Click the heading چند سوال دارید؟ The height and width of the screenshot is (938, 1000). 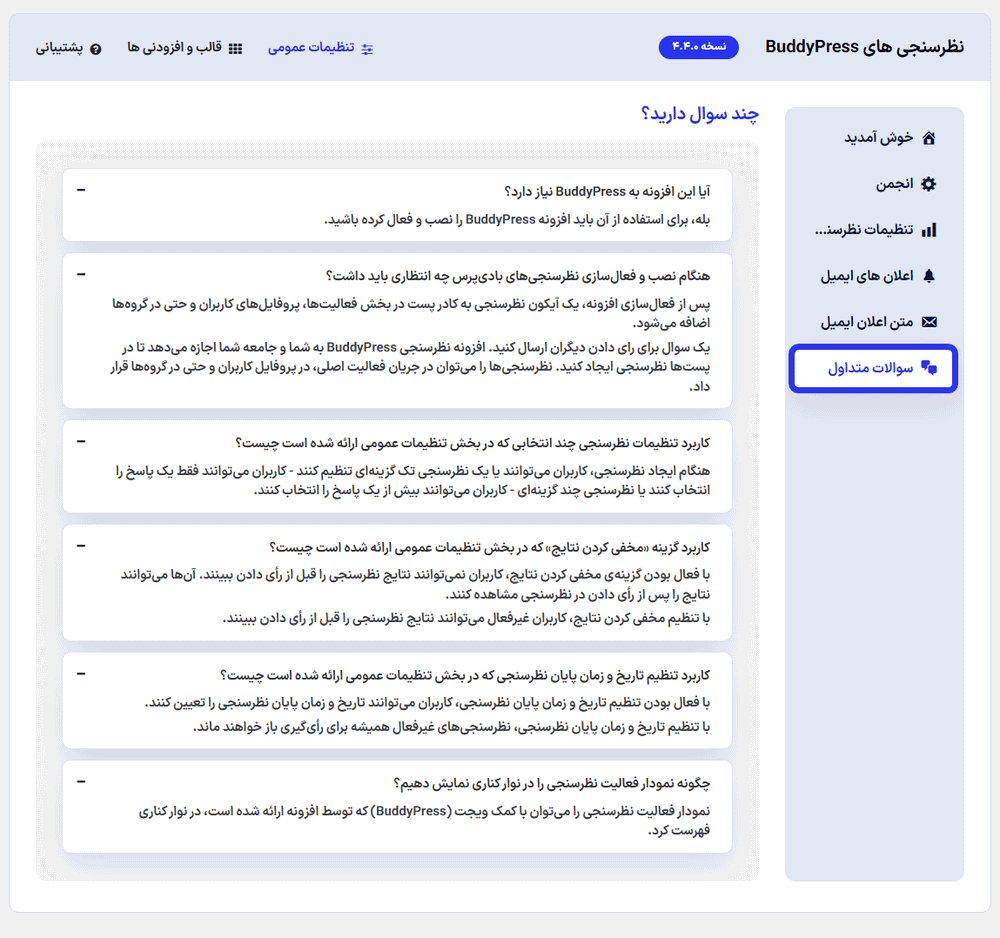click(700, 114)
